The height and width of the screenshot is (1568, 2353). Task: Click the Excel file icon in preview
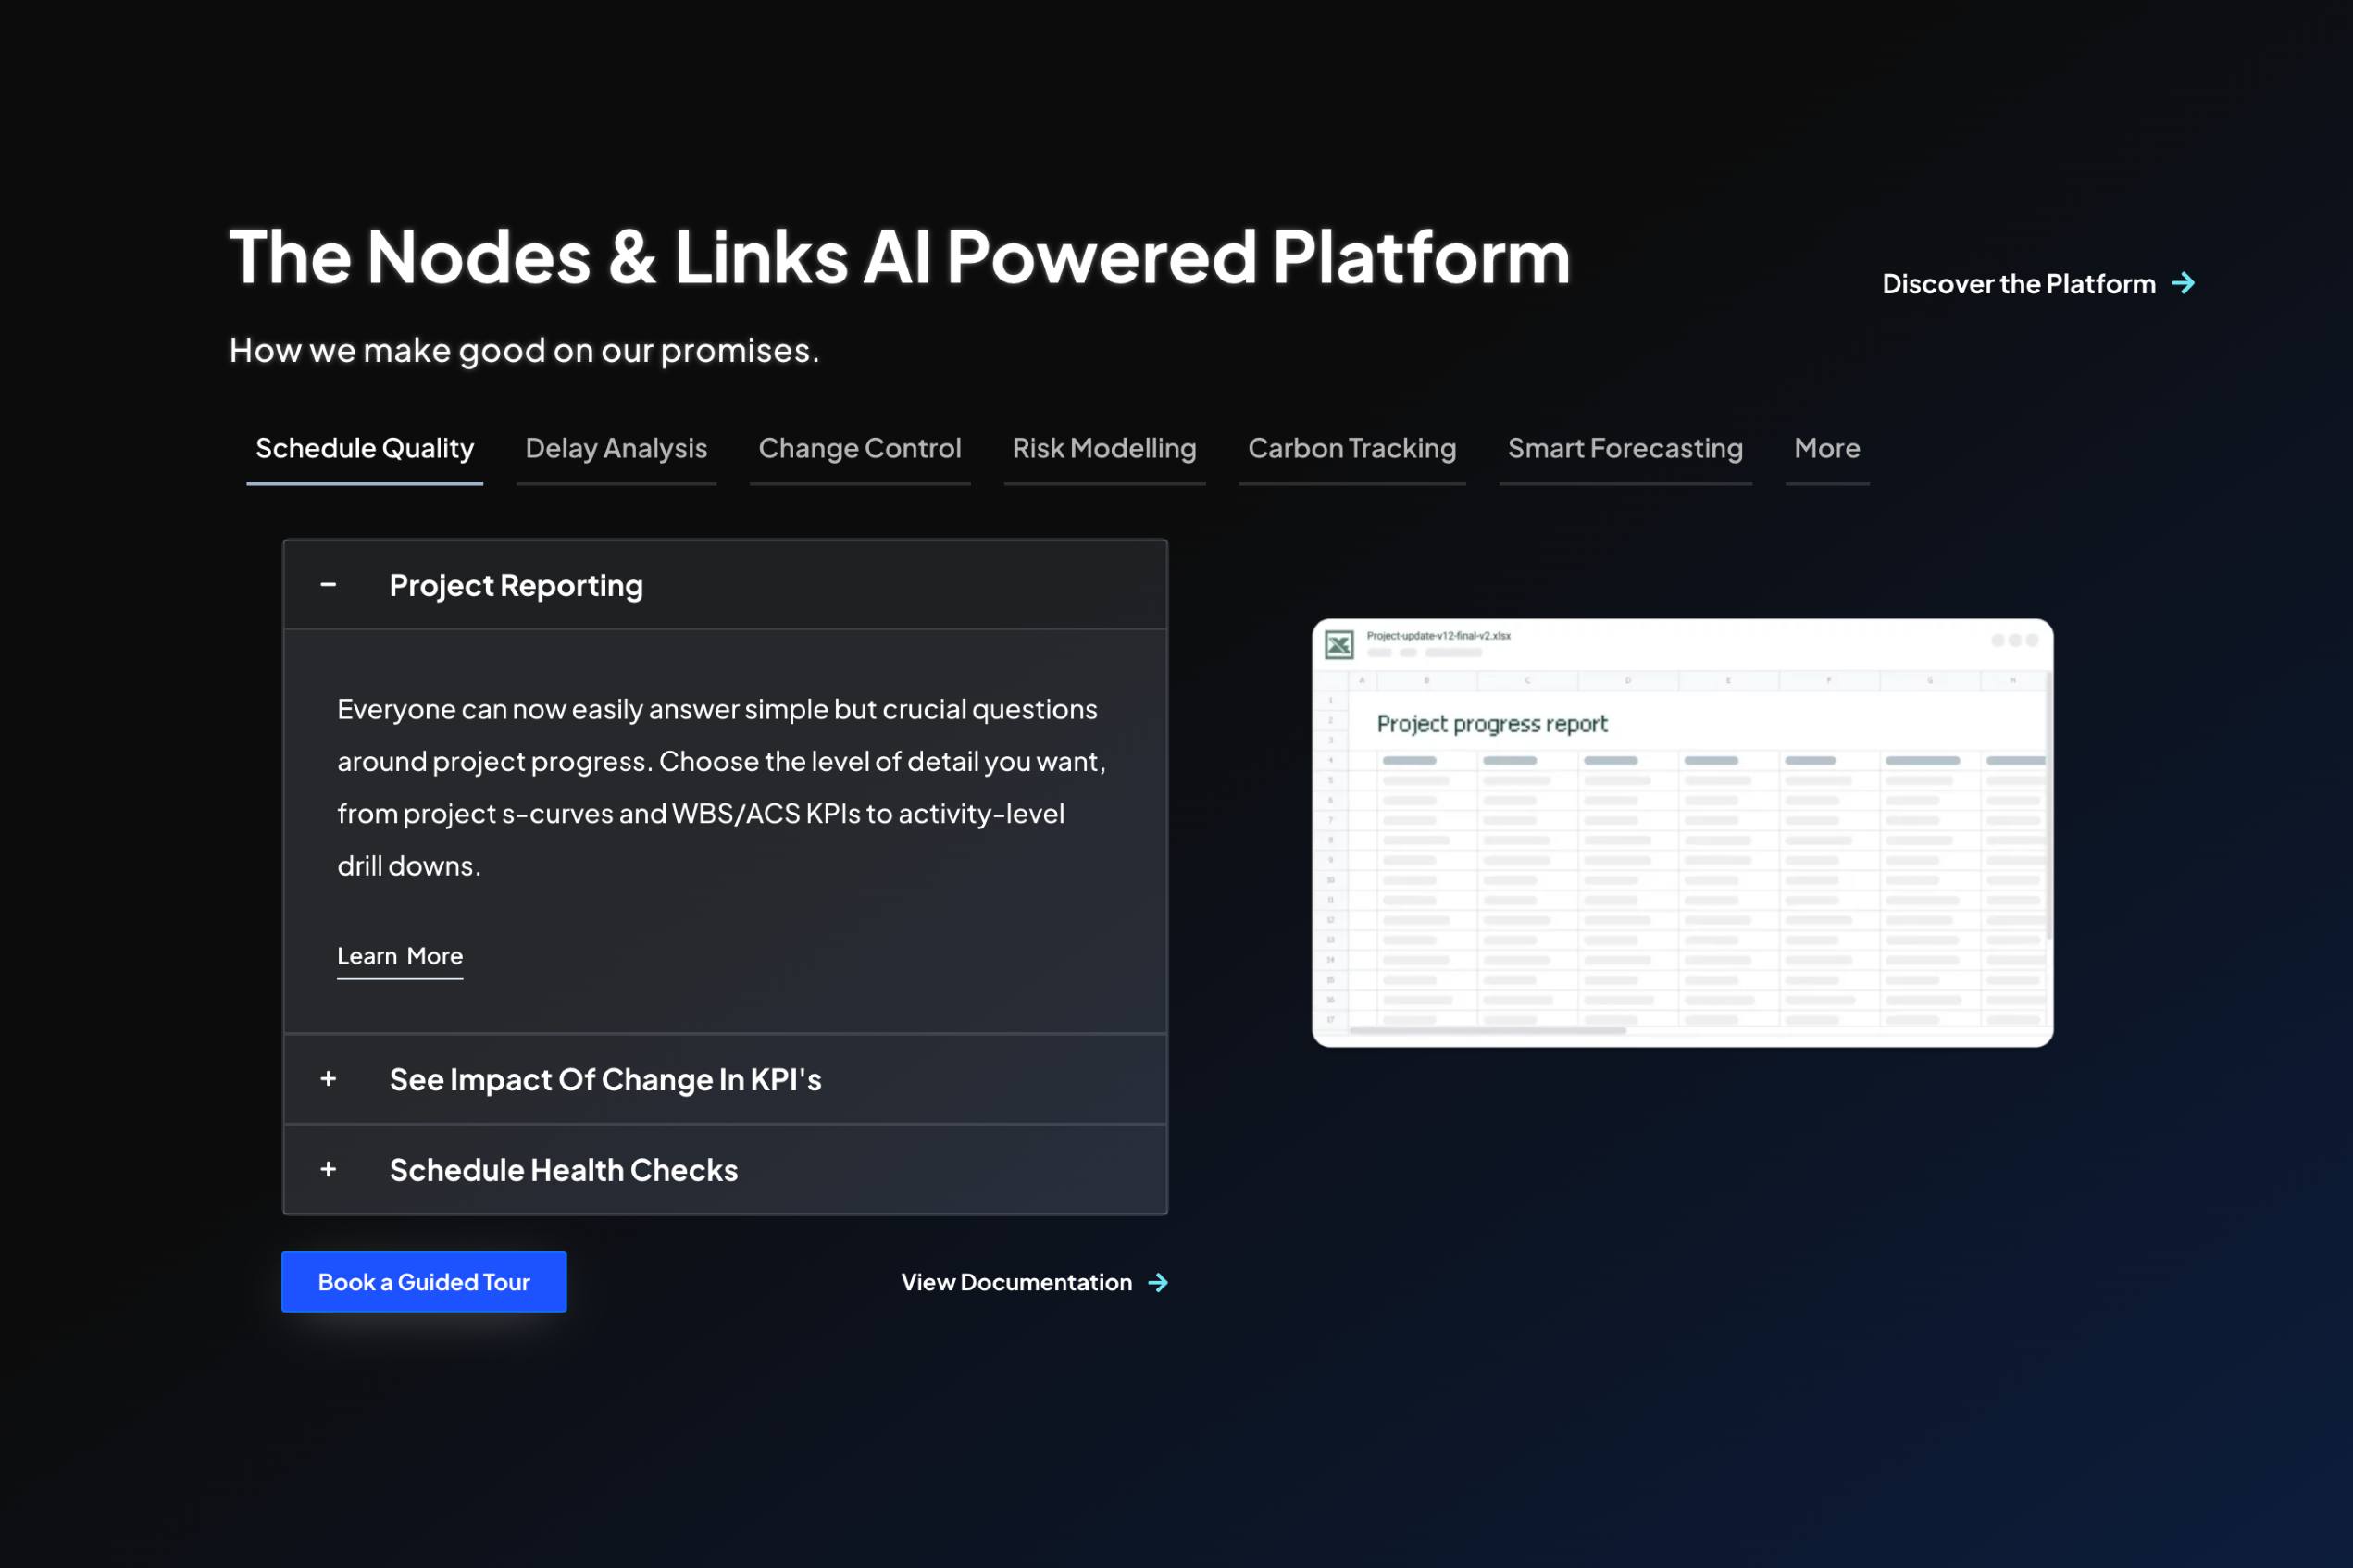pyautogui.click(x=1339, y=644)
